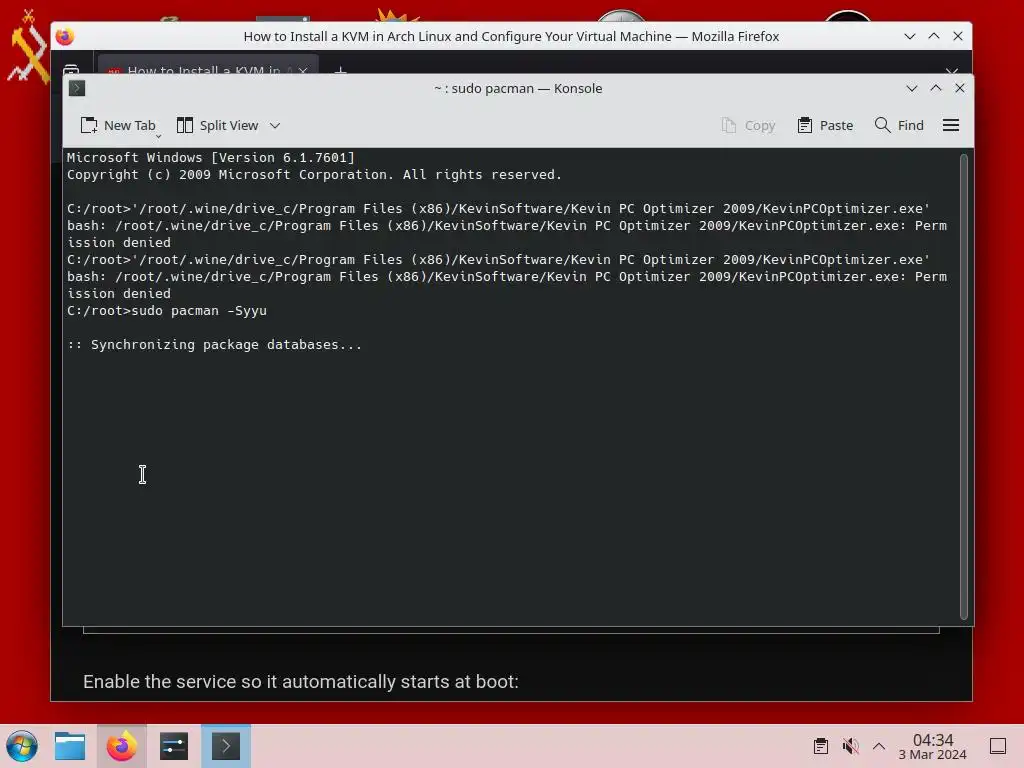This screenshot has height=768, width=1024.
Task: Expand the New Tab dropdown arrow
Action: coord(158,136)
